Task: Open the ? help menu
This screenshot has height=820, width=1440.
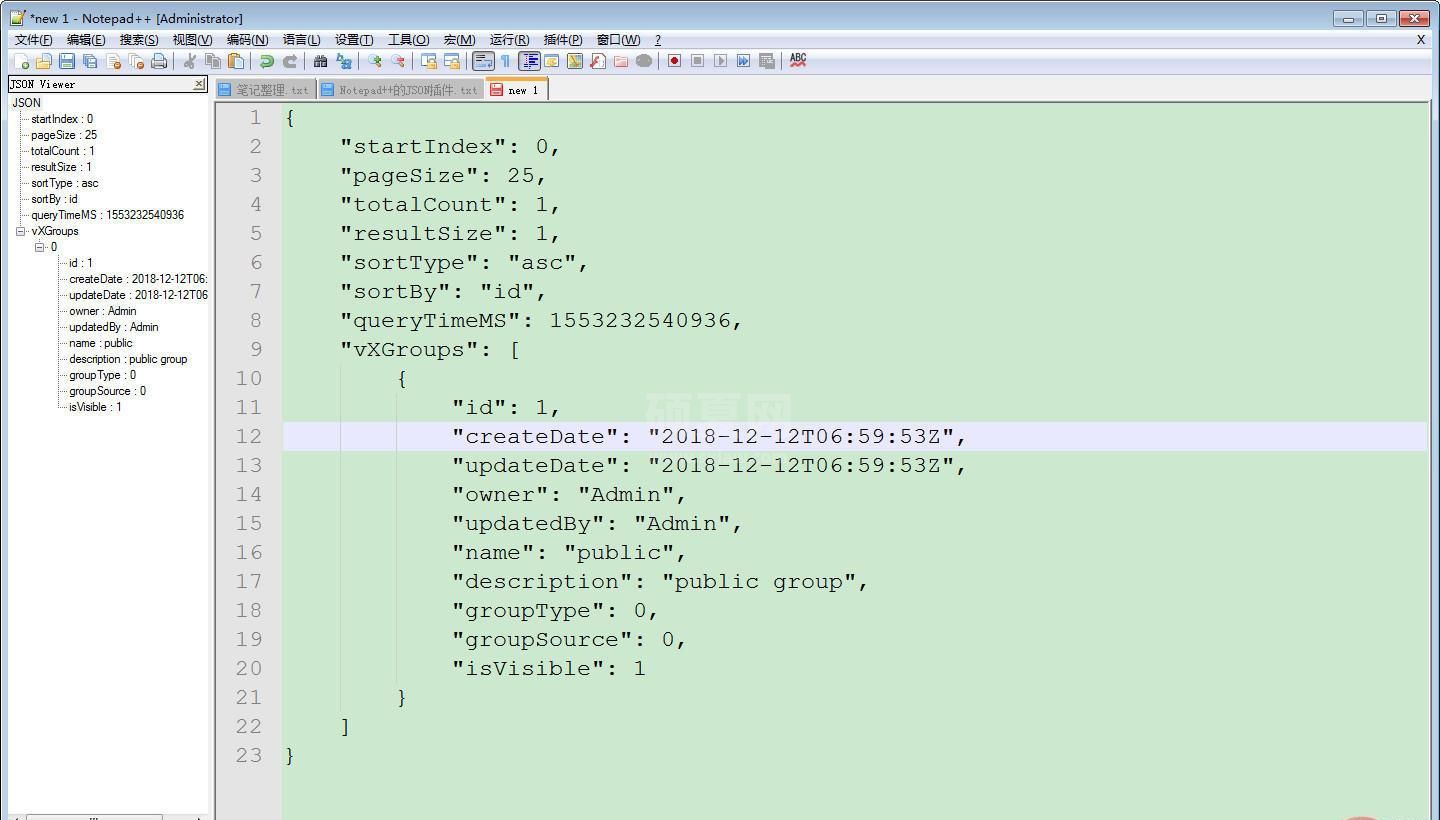Action: (657, 40)
